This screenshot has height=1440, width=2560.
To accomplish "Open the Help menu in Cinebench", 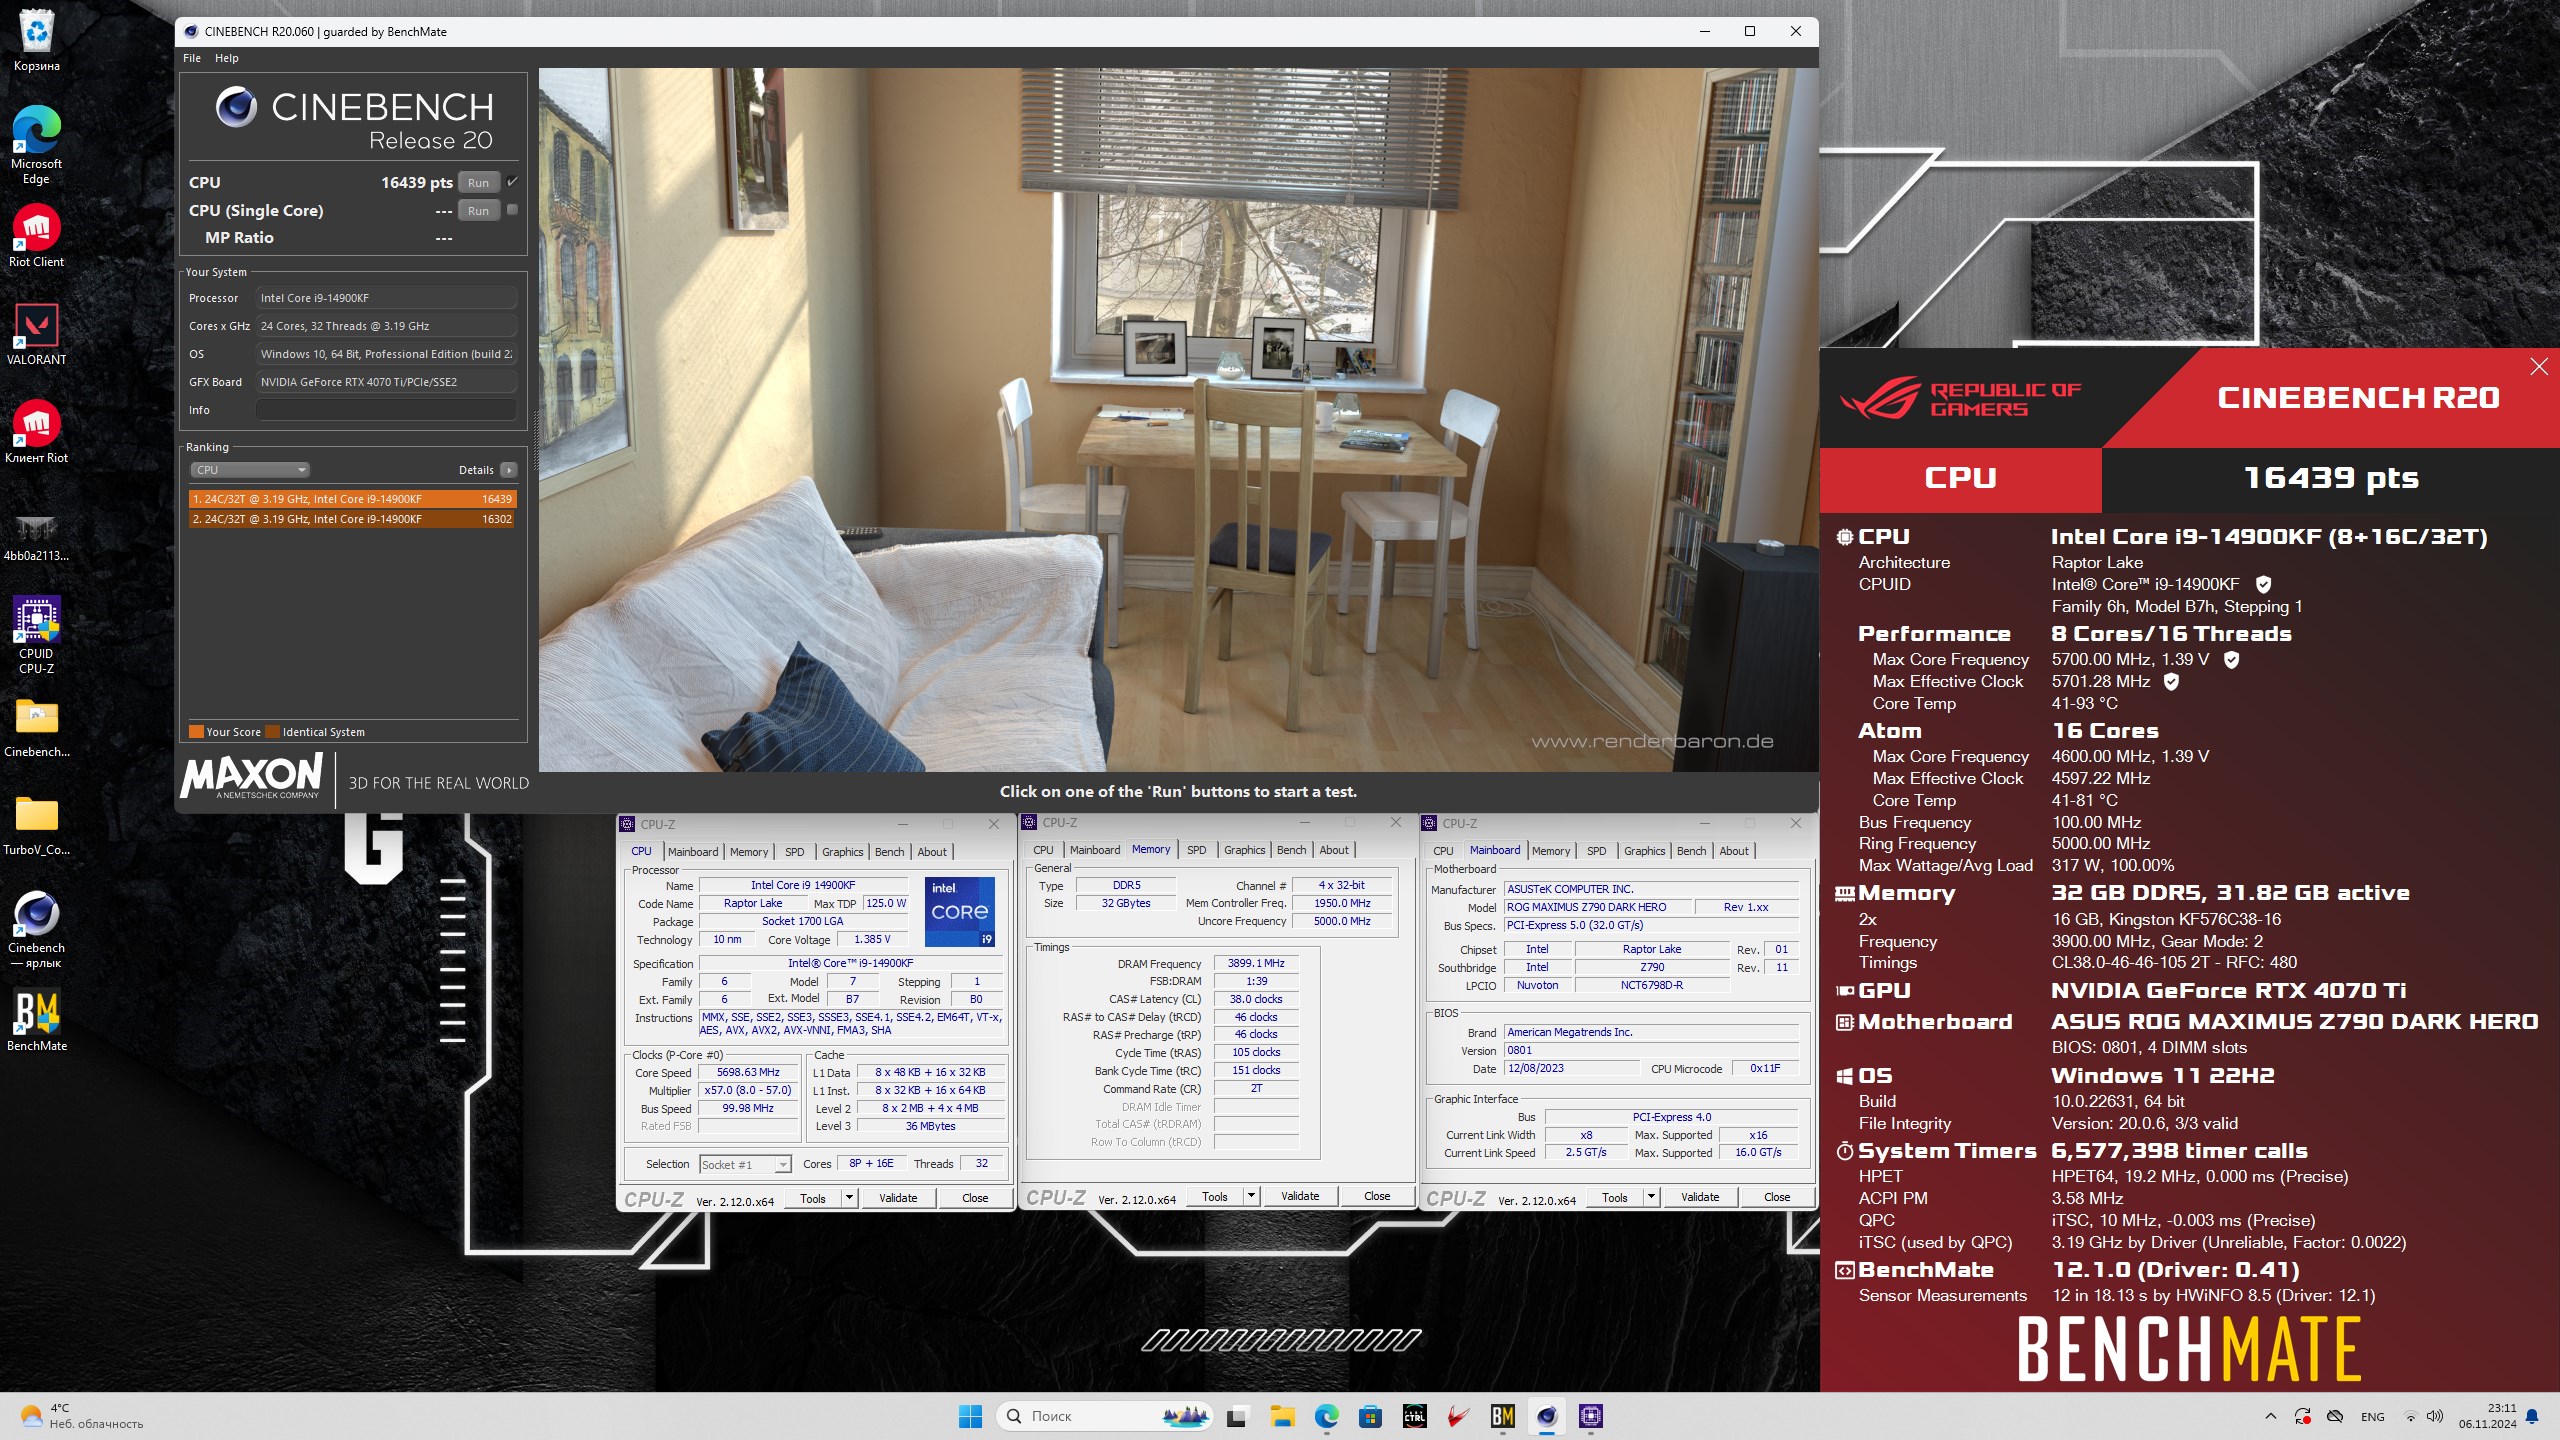I will tap(227, 58).
